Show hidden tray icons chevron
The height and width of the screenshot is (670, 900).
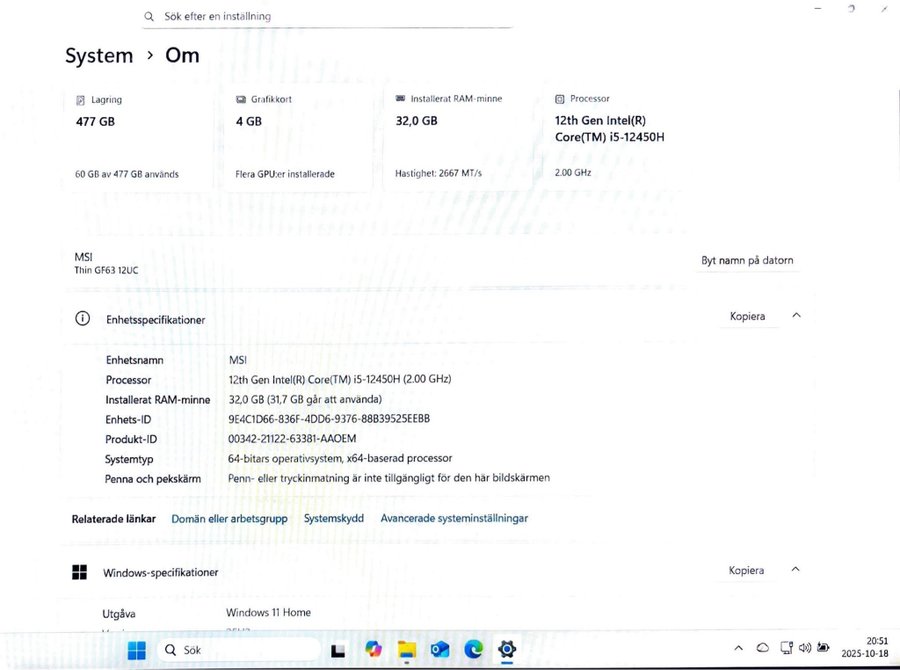point(738,648)
